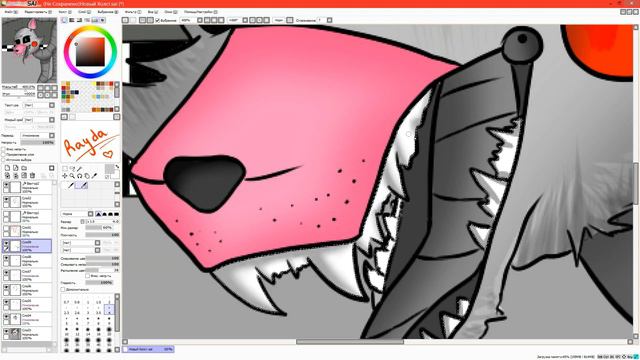Screen dimensions: 640x360
Task: Show the HSV slider panel icon
Action: pos(79,20)
